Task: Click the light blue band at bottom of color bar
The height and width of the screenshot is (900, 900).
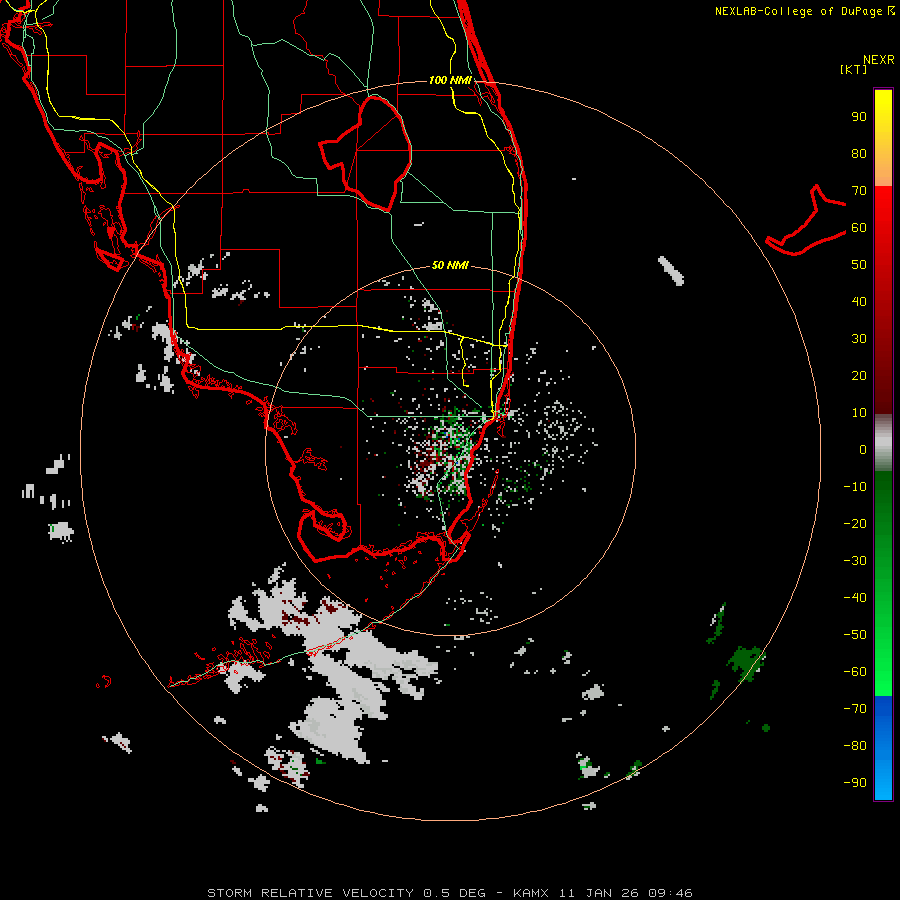Action: pyautogui.click(x=883, y=775)
